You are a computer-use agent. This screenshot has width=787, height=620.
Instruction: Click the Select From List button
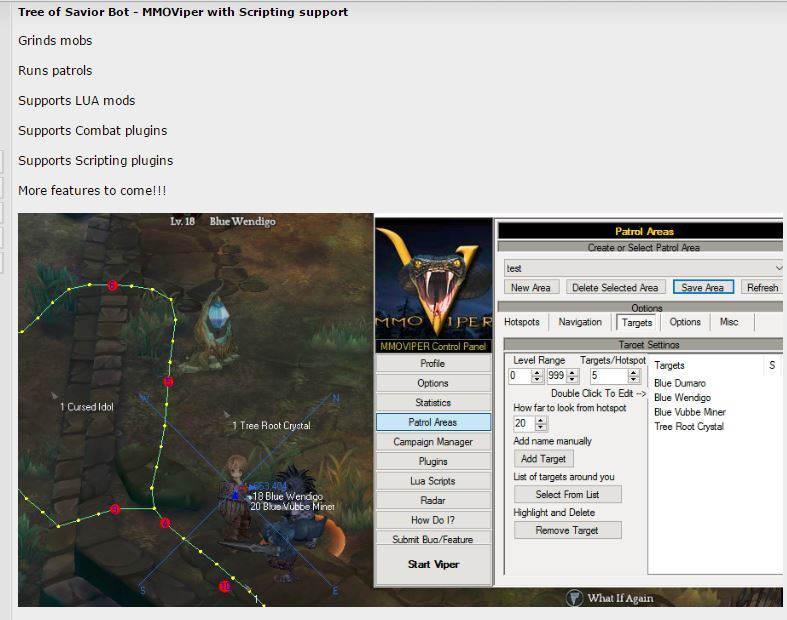click(x=567, y=494)
